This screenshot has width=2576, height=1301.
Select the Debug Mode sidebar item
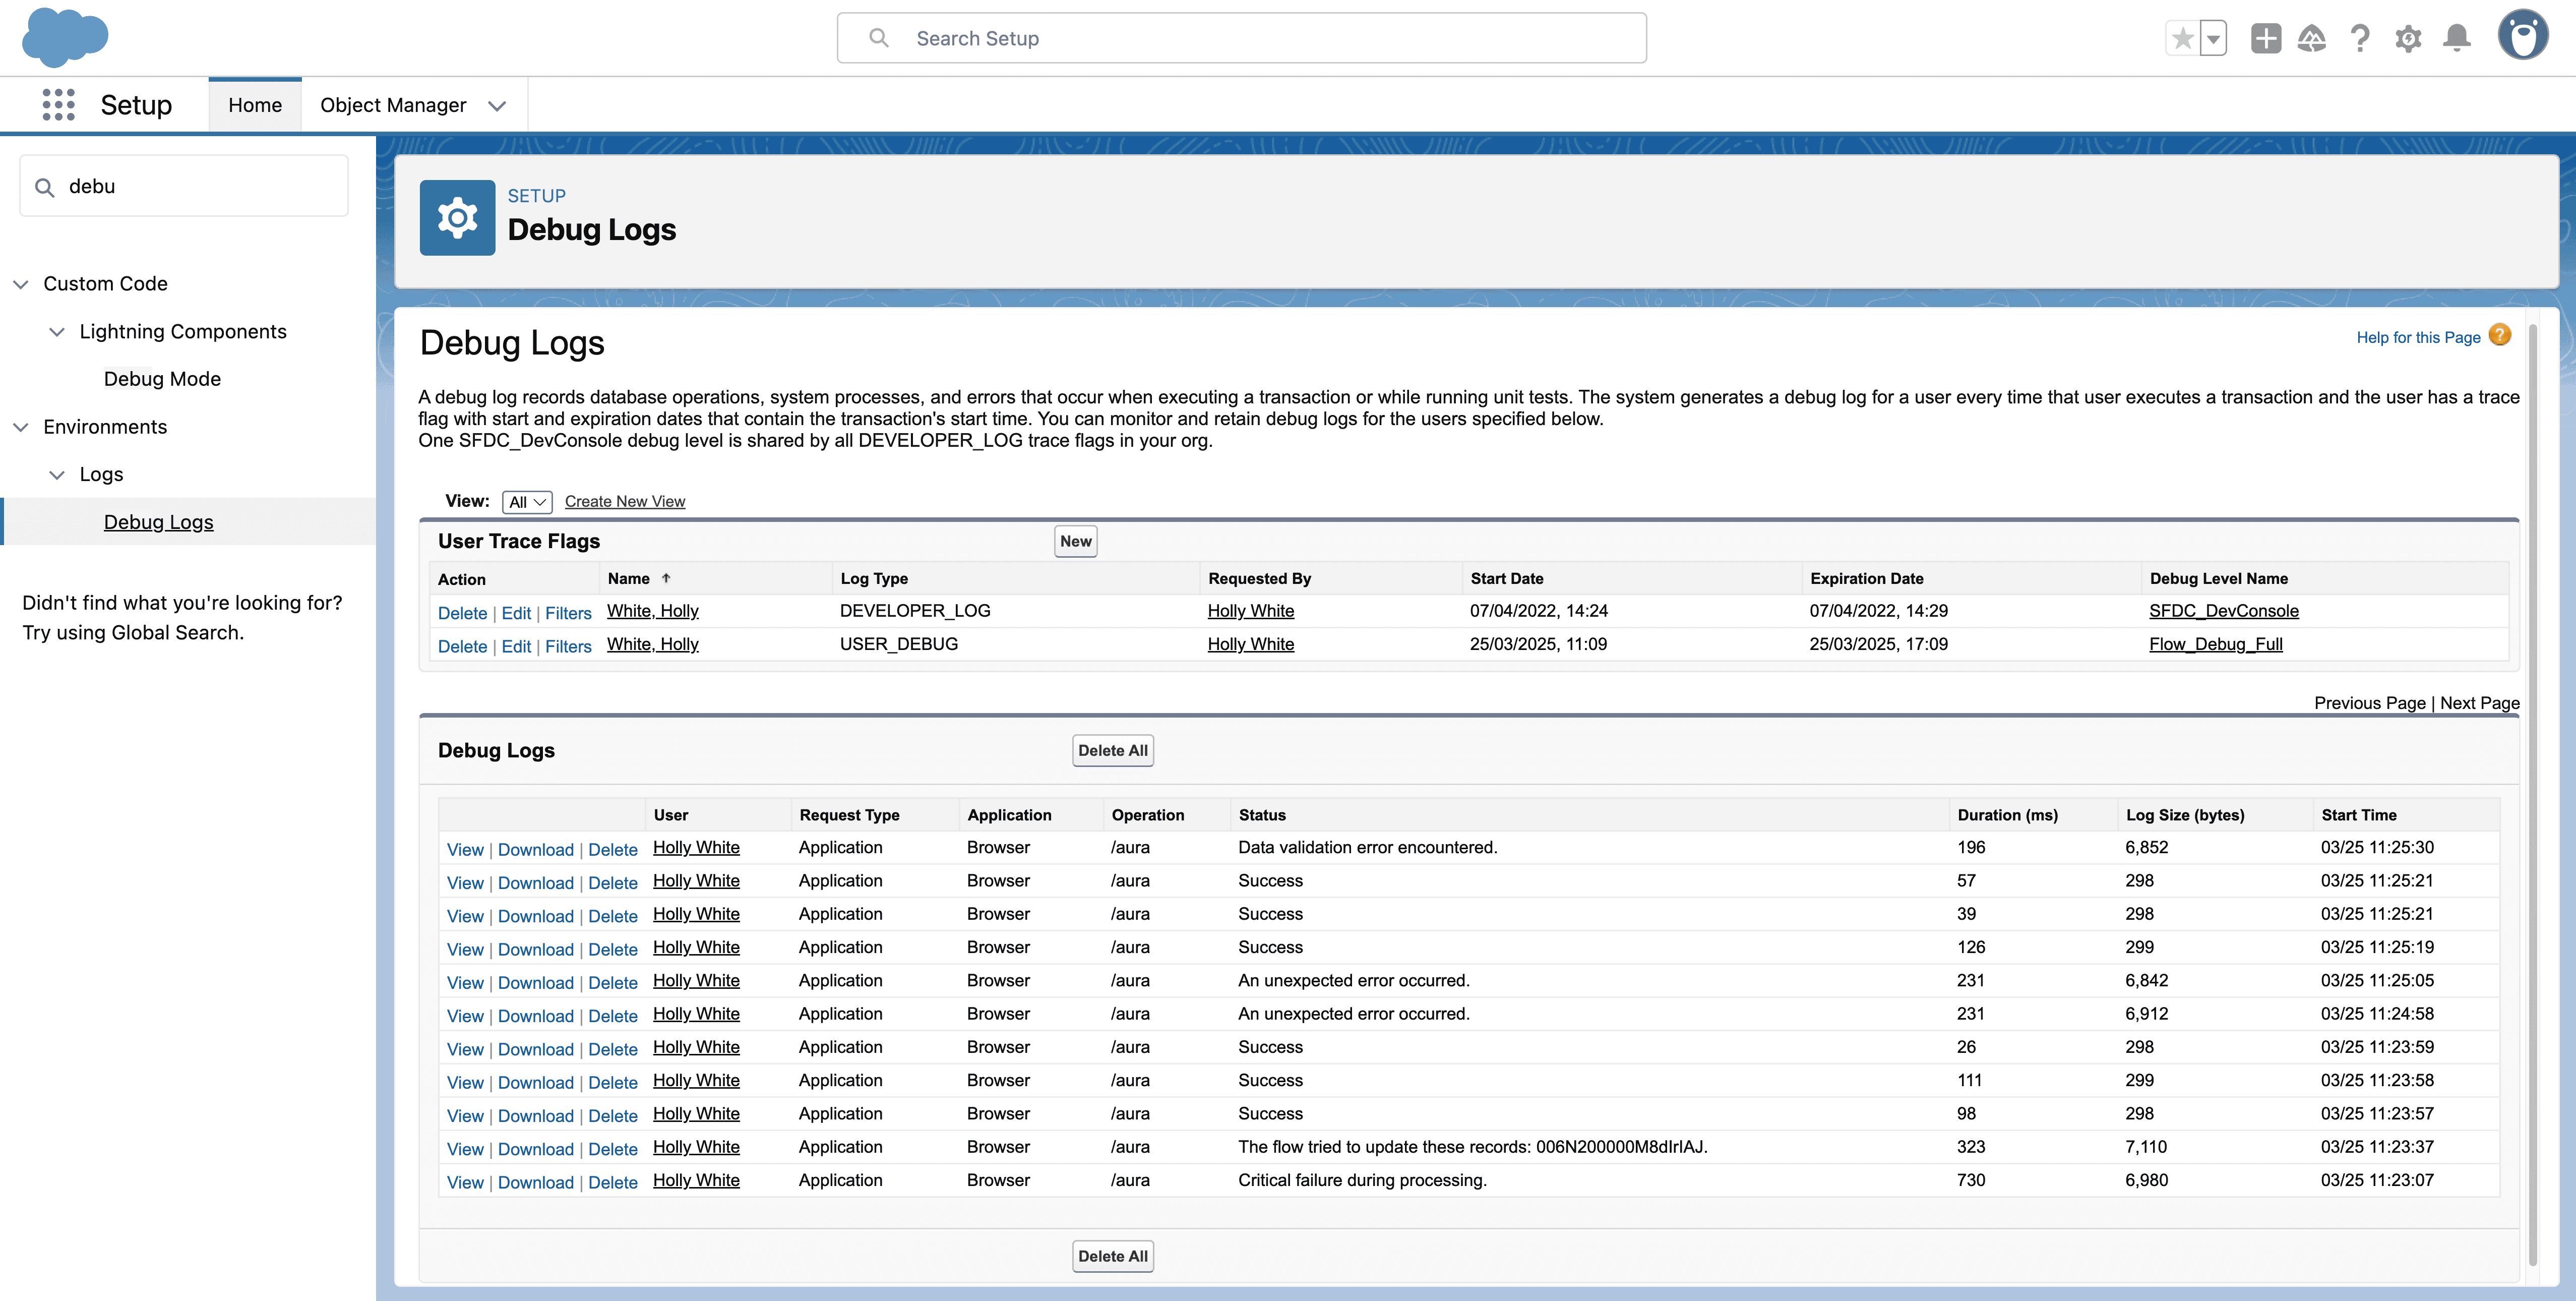162,379
